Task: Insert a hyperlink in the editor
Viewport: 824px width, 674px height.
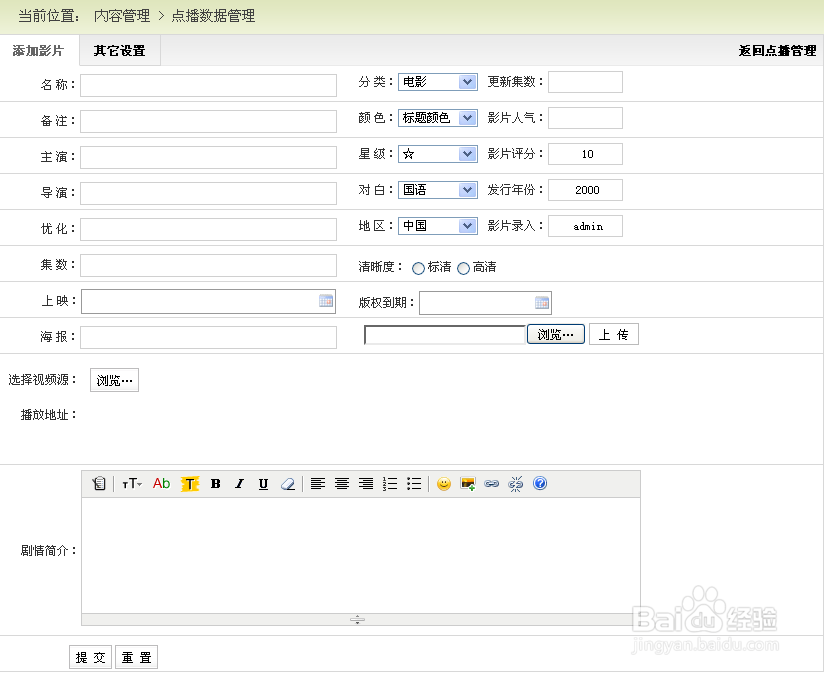Action: click(x=491, y=483)
